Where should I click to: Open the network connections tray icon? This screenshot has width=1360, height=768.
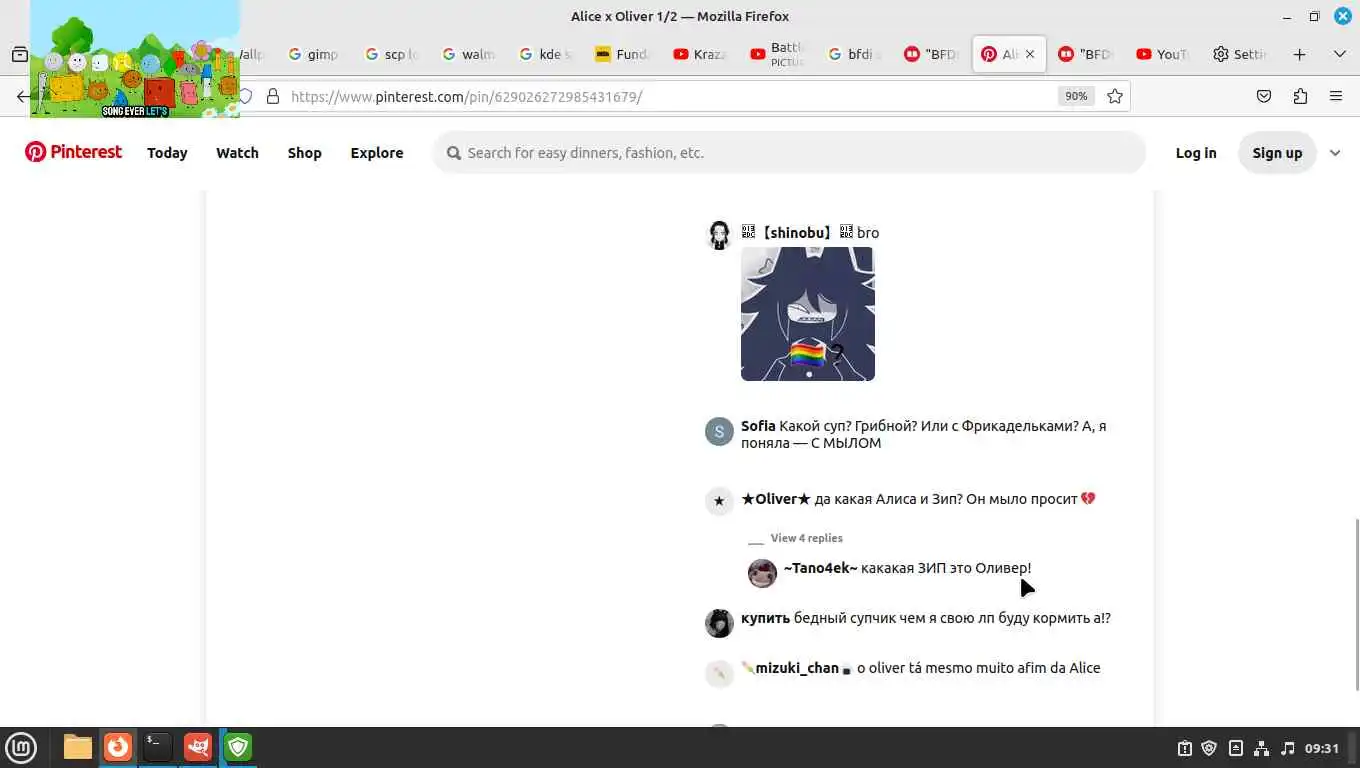click(x=1261, y=748)
